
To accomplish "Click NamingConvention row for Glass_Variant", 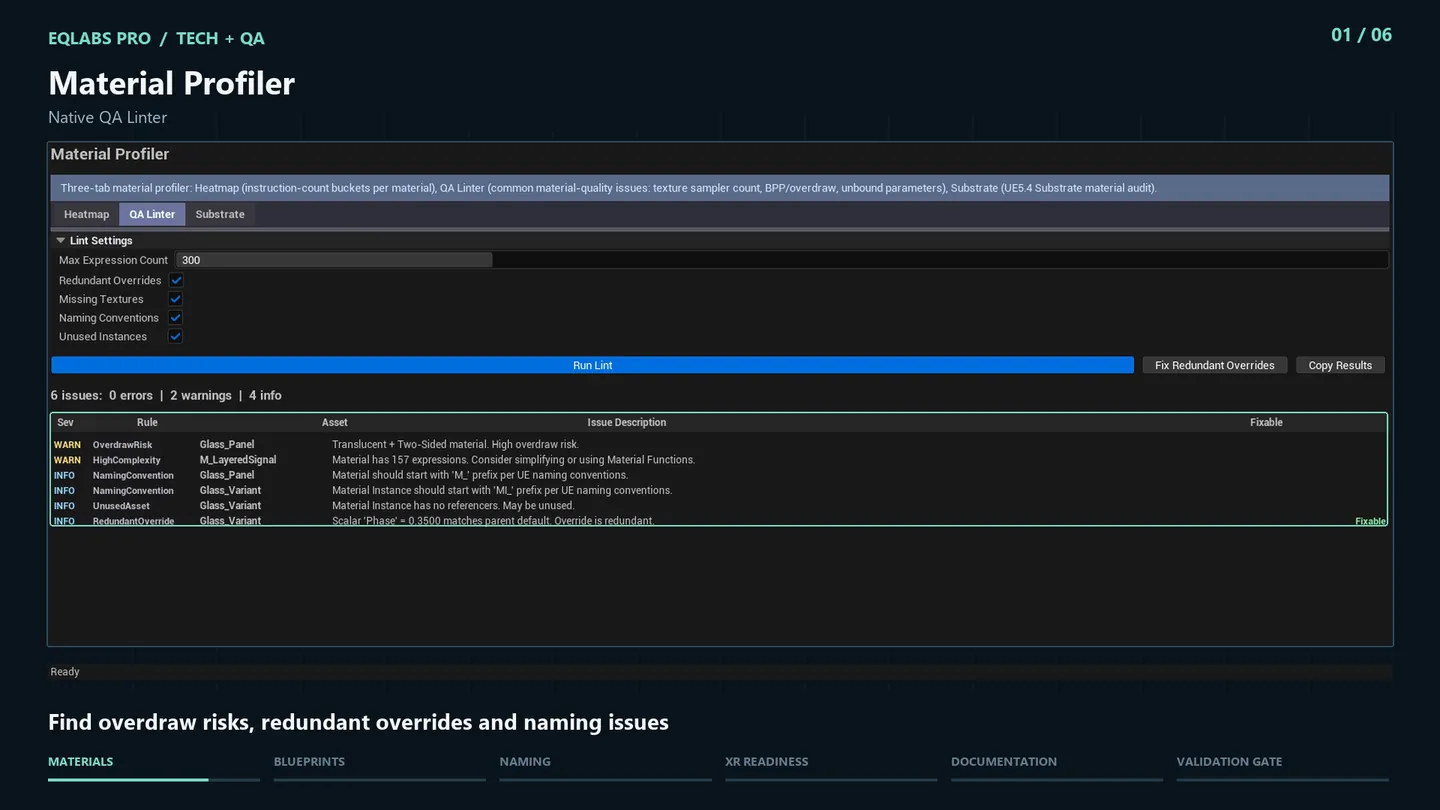I will tap(719, 491).
